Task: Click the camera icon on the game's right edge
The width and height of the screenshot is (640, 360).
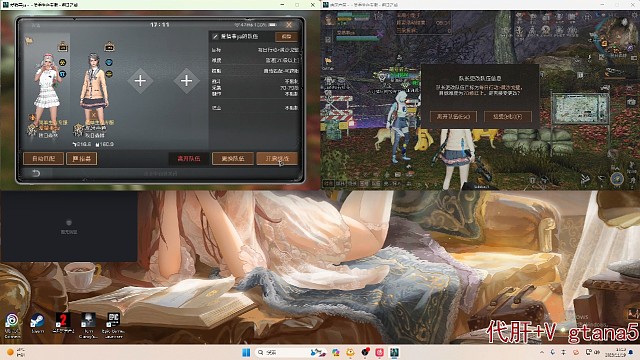Action: (631, 102)
